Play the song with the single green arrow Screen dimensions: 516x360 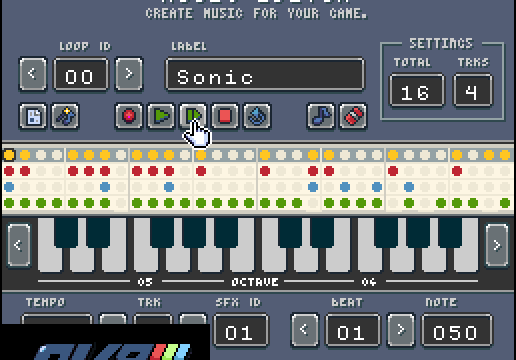pos(161,116)
